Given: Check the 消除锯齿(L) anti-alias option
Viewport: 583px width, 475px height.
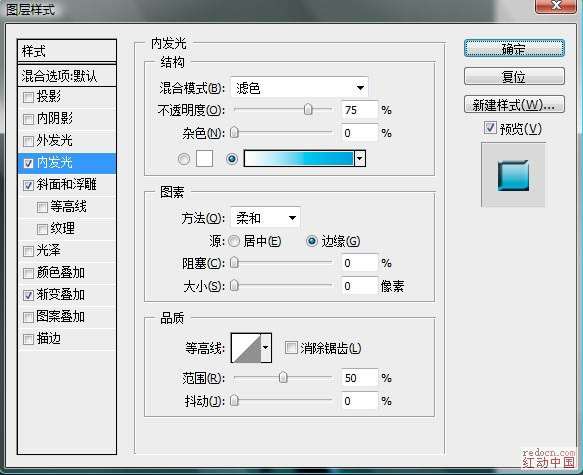Looking at the screenshot, I should (x=291, y=348).
